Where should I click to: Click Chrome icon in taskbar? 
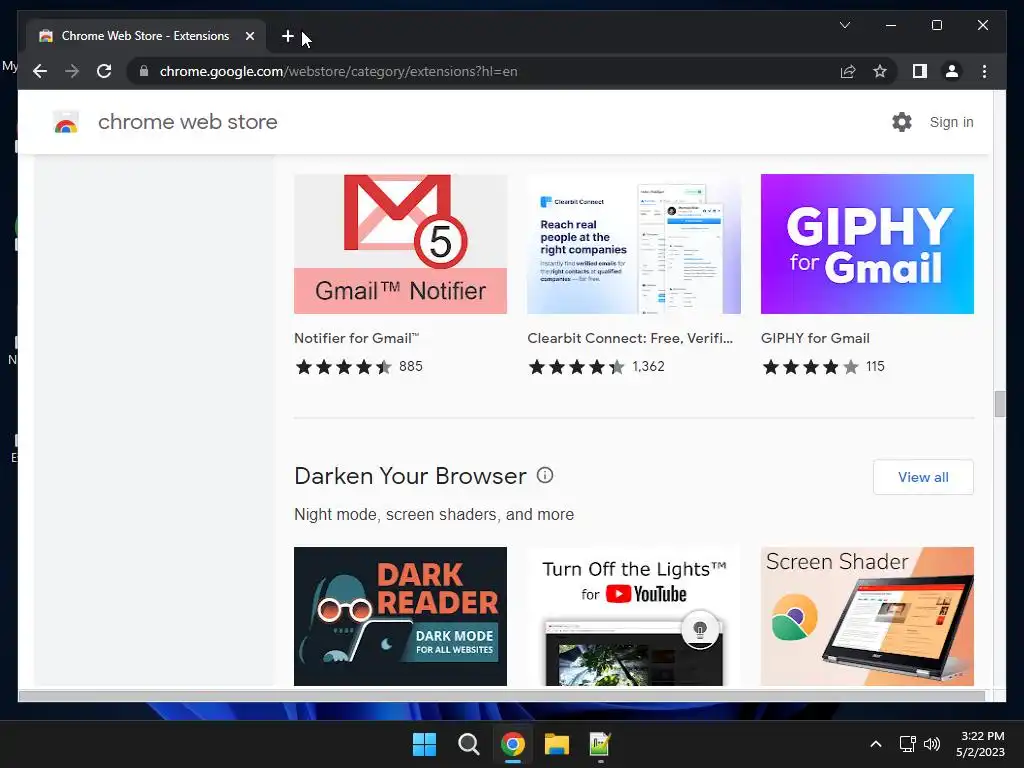pos(513,744)
